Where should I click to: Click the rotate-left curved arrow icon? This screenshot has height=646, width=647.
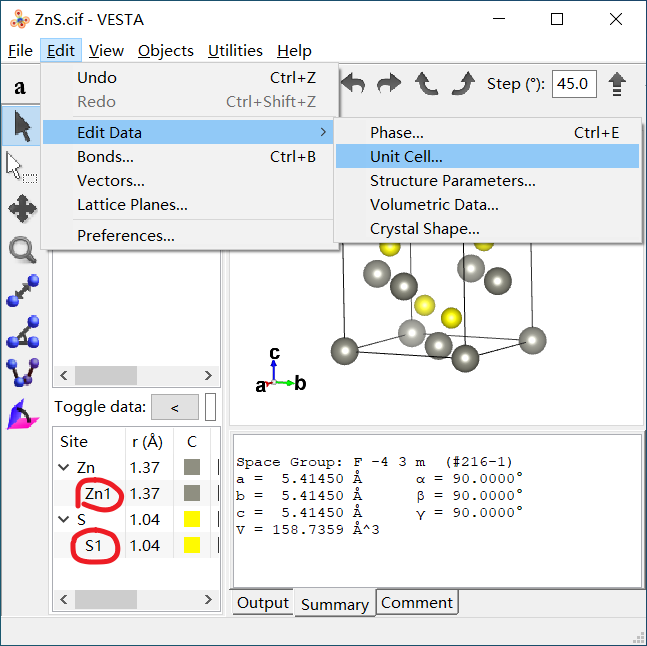click(x=353, y=84)
